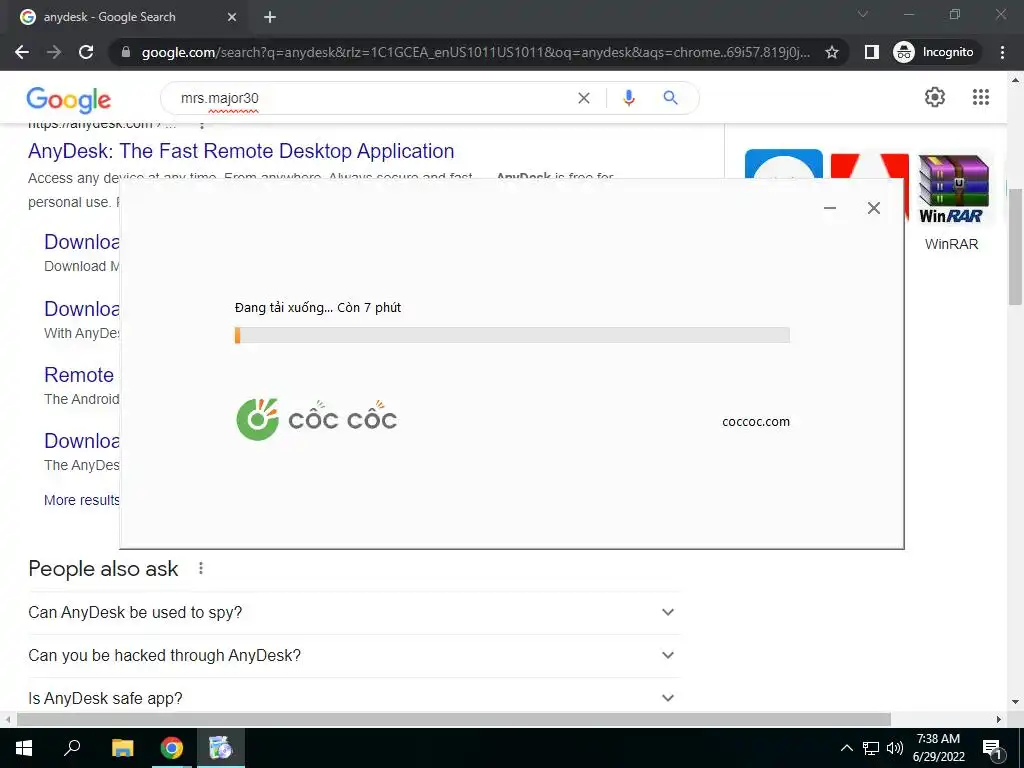Open the Windows Start menu
This screenshot has width=1024, height=768.
click(x=24, y=748)
